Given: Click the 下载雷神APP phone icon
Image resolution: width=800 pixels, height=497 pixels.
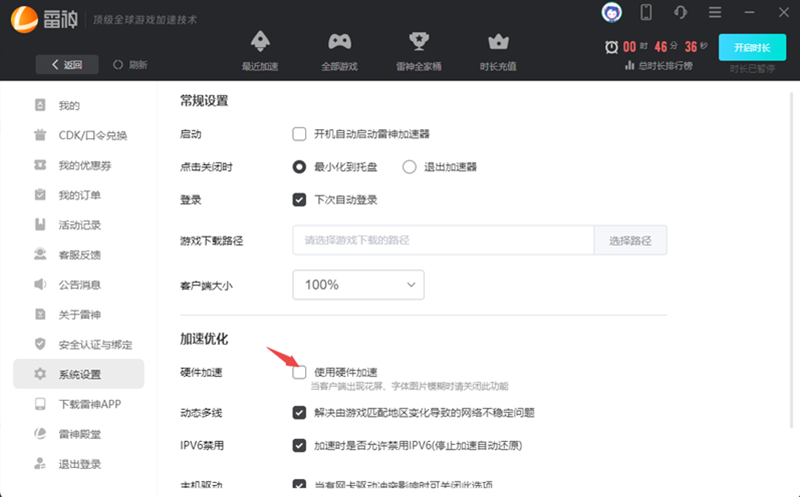Looking at the screenshot, I should [x=40, y=404].
